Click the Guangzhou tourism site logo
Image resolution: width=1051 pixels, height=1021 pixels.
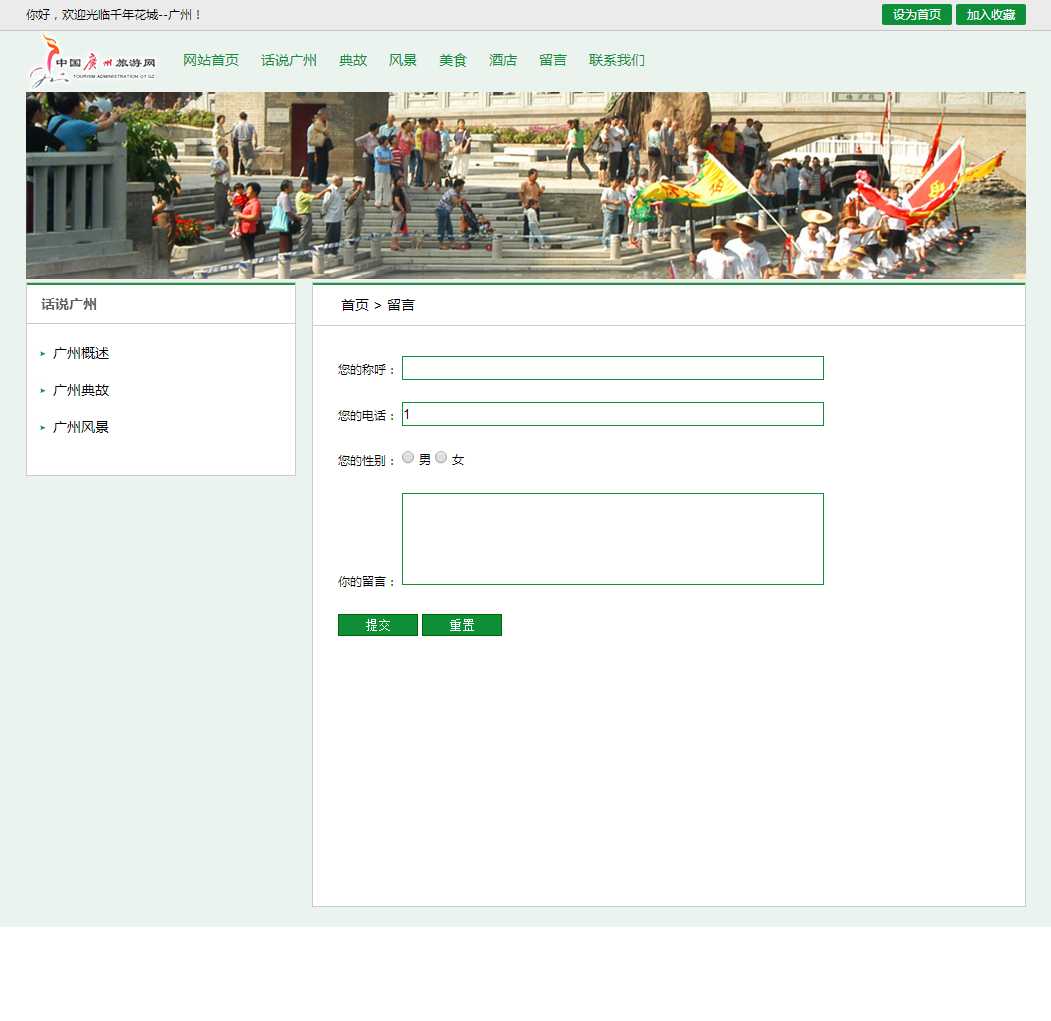click(92, 61)
